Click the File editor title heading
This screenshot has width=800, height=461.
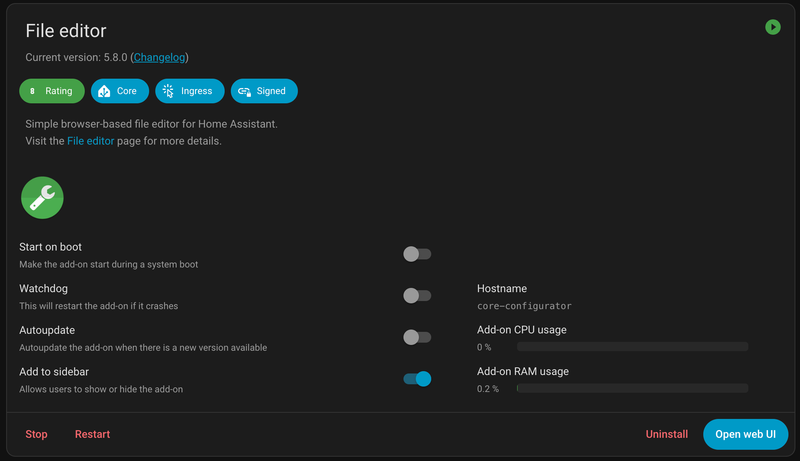[x=66, y=31]
